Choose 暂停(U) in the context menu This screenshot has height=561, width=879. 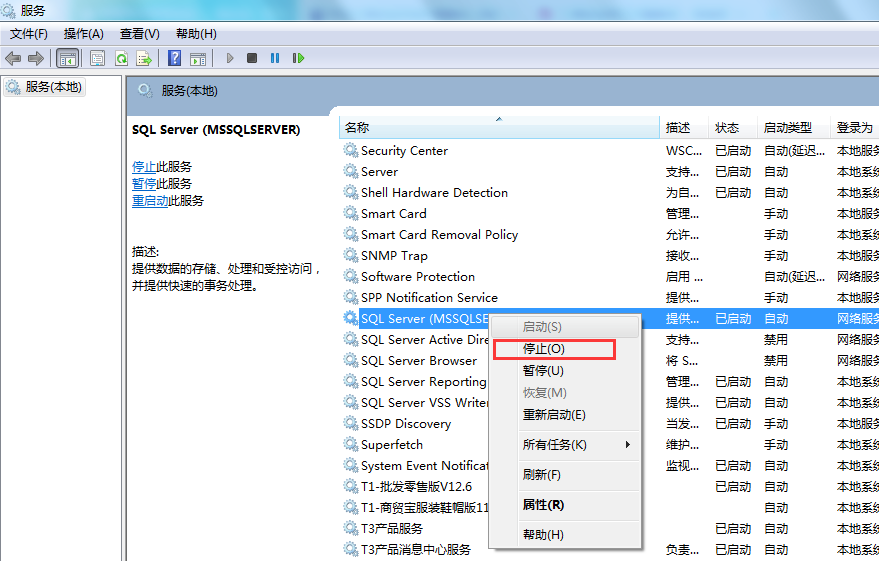pyautogui.click(x=566, y=370)
